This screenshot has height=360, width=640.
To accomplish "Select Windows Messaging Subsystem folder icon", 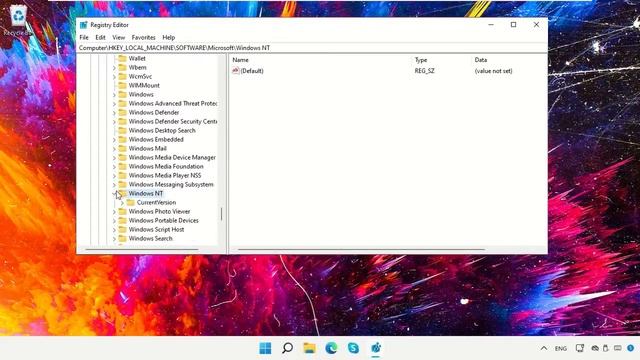I will (x=122, y=184).
